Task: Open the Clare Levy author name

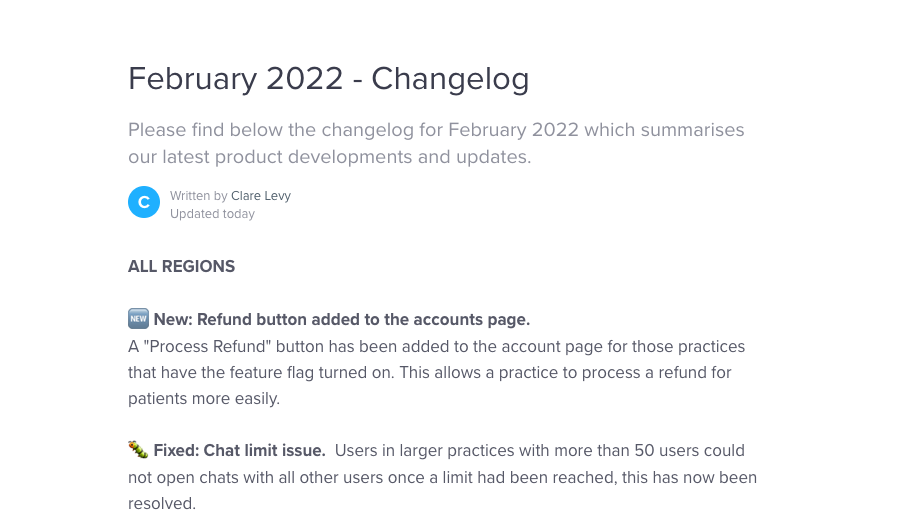Action: pos(261,196)
